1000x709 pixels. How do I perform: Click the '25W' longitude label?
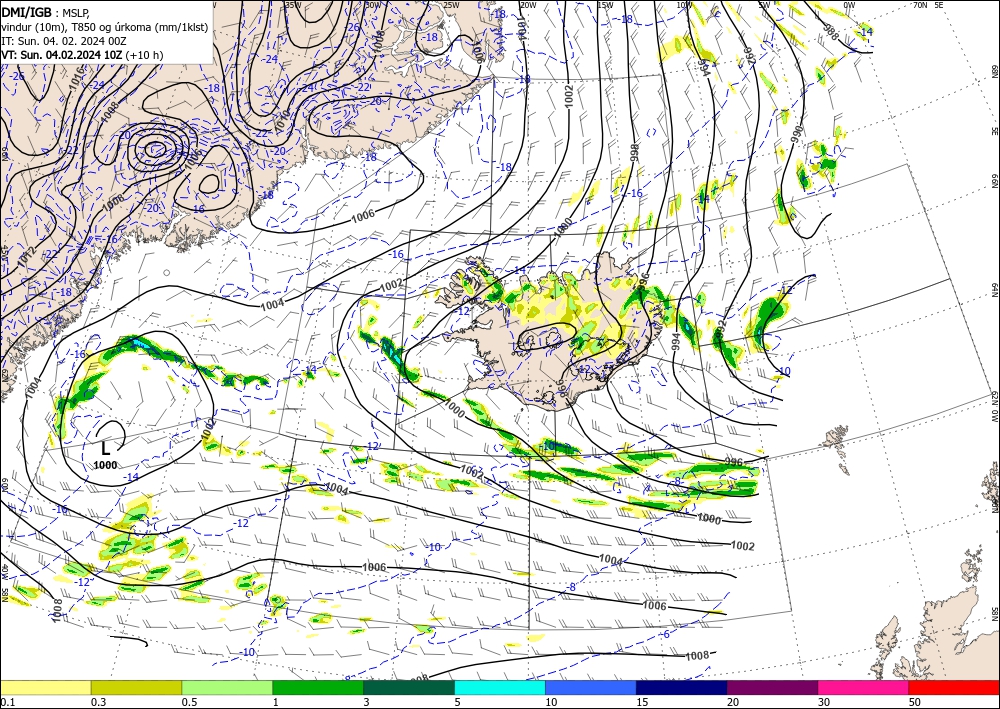click(451, 4)
